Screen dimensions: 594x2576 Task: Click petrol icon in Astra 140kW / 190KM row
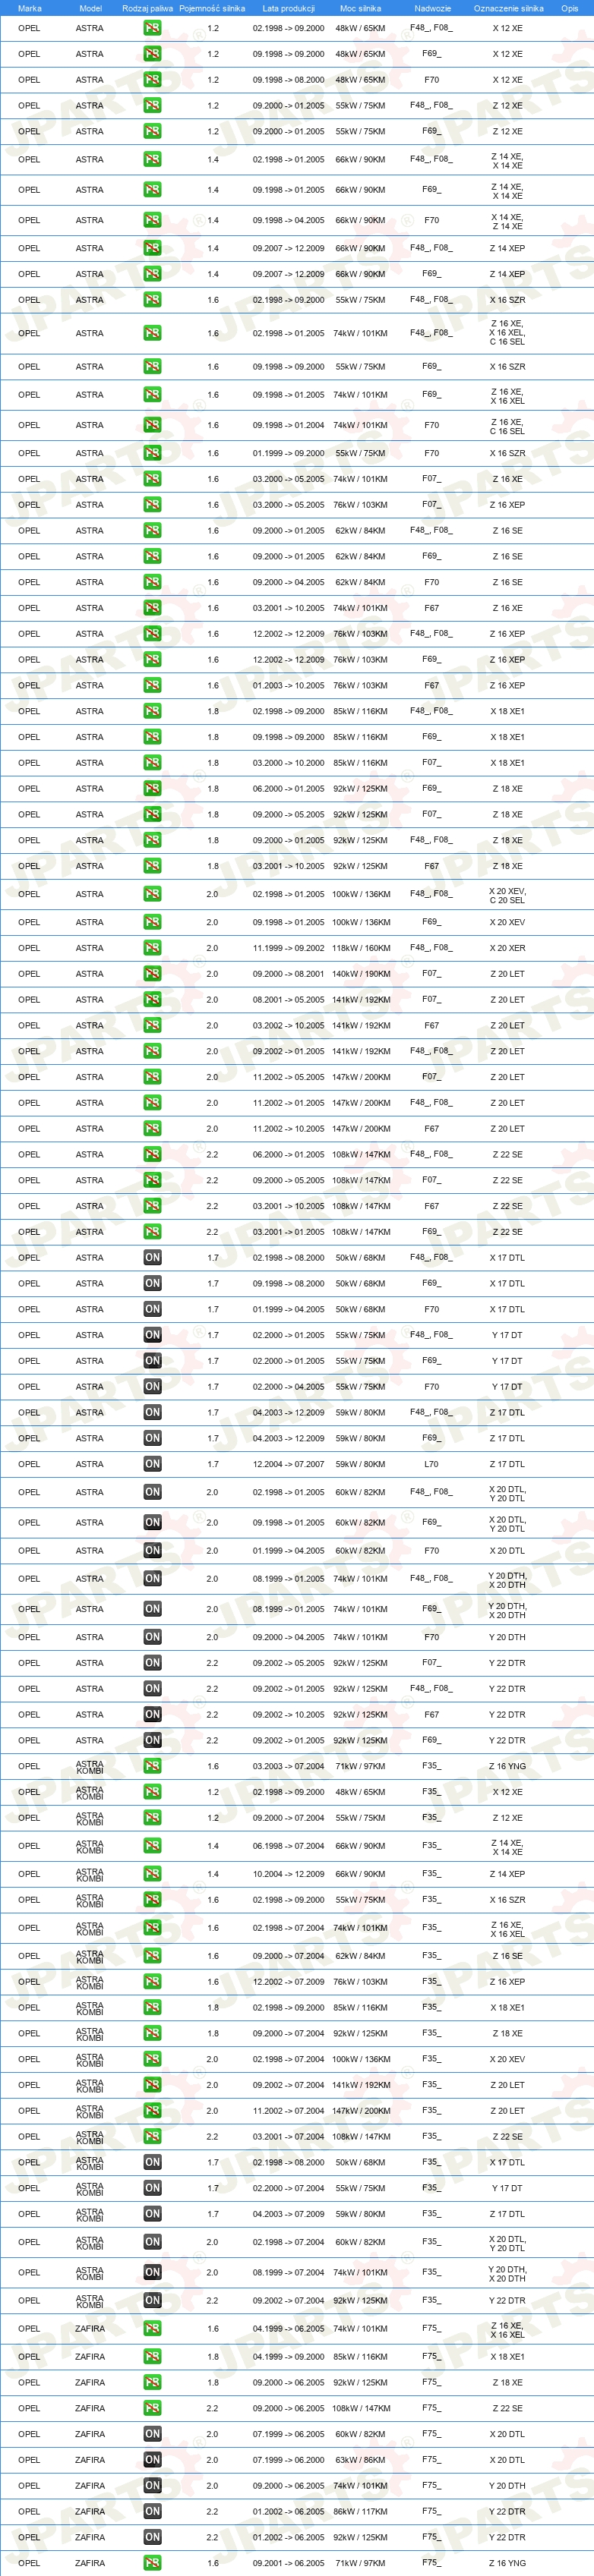[x=152, y=974]
